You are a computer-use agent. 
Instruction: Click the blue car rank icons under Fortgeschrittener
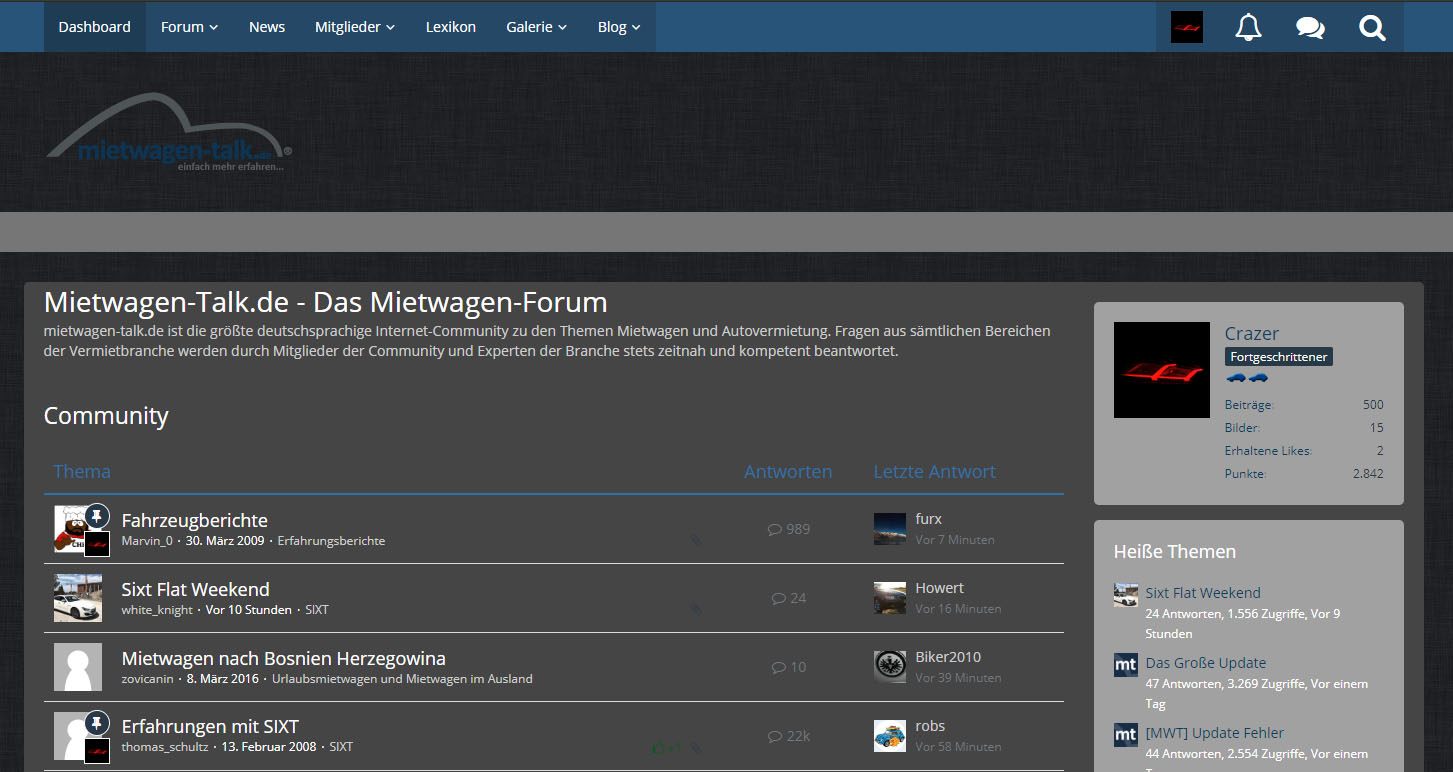[1246, 378]
